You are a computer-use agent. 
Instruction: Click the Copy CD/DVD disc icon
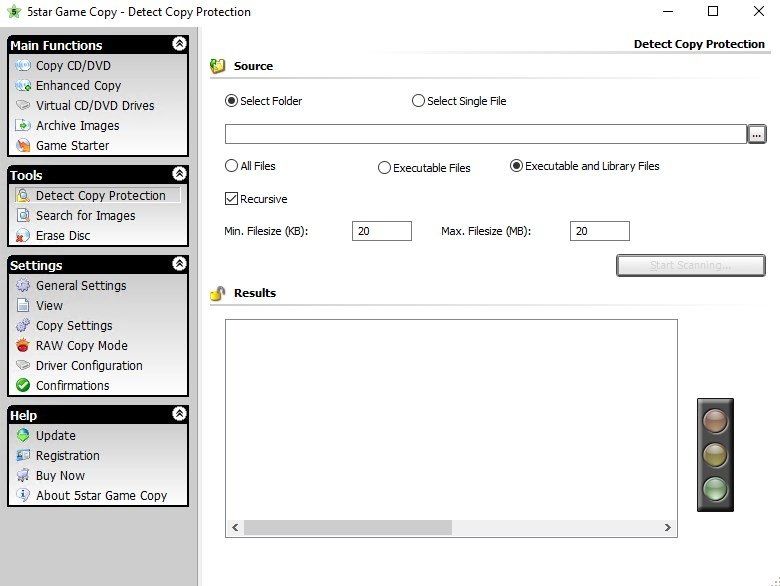[x=23, y=66]
